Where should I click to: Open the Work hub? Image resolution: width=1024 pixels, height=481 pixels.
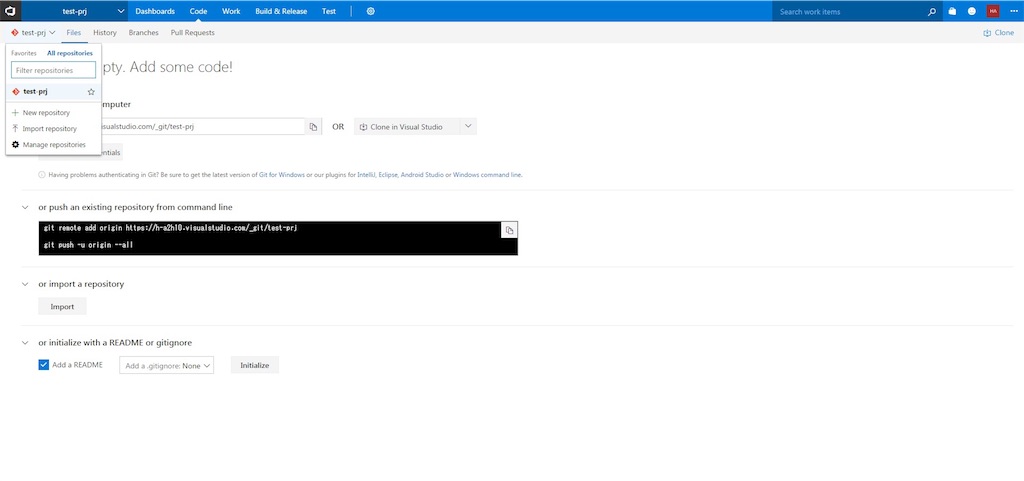(x=231, y=11)
